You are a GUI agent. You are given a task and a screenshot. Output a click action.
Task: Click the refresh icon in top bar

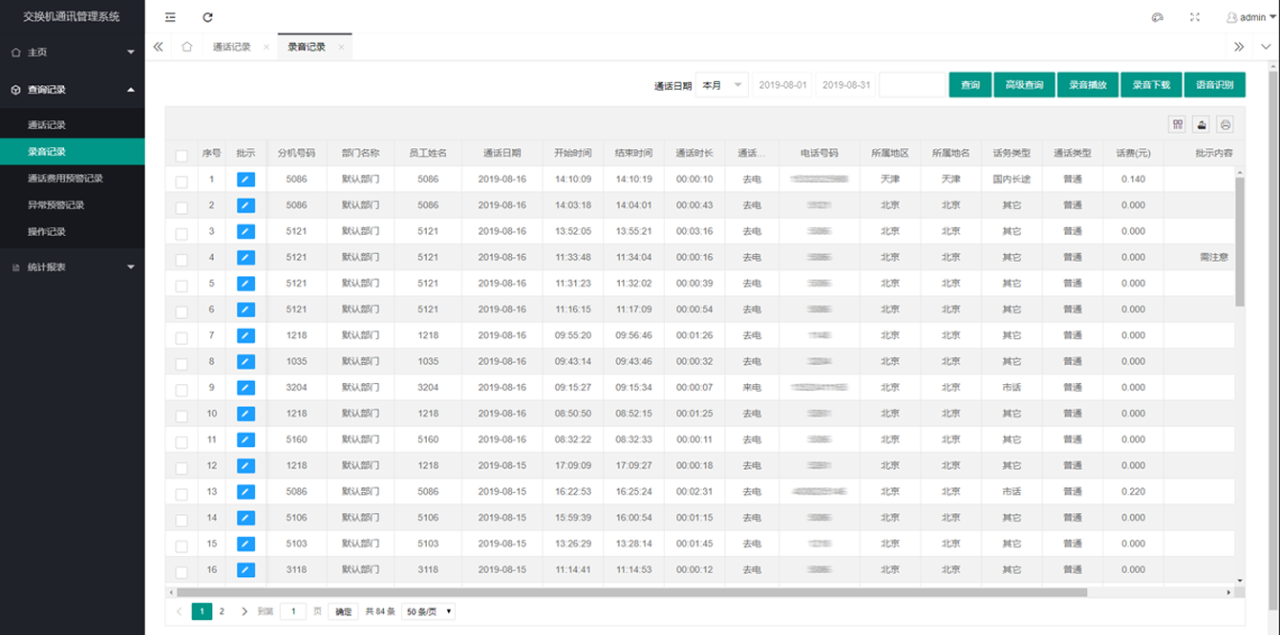click(x=208, y=17)
